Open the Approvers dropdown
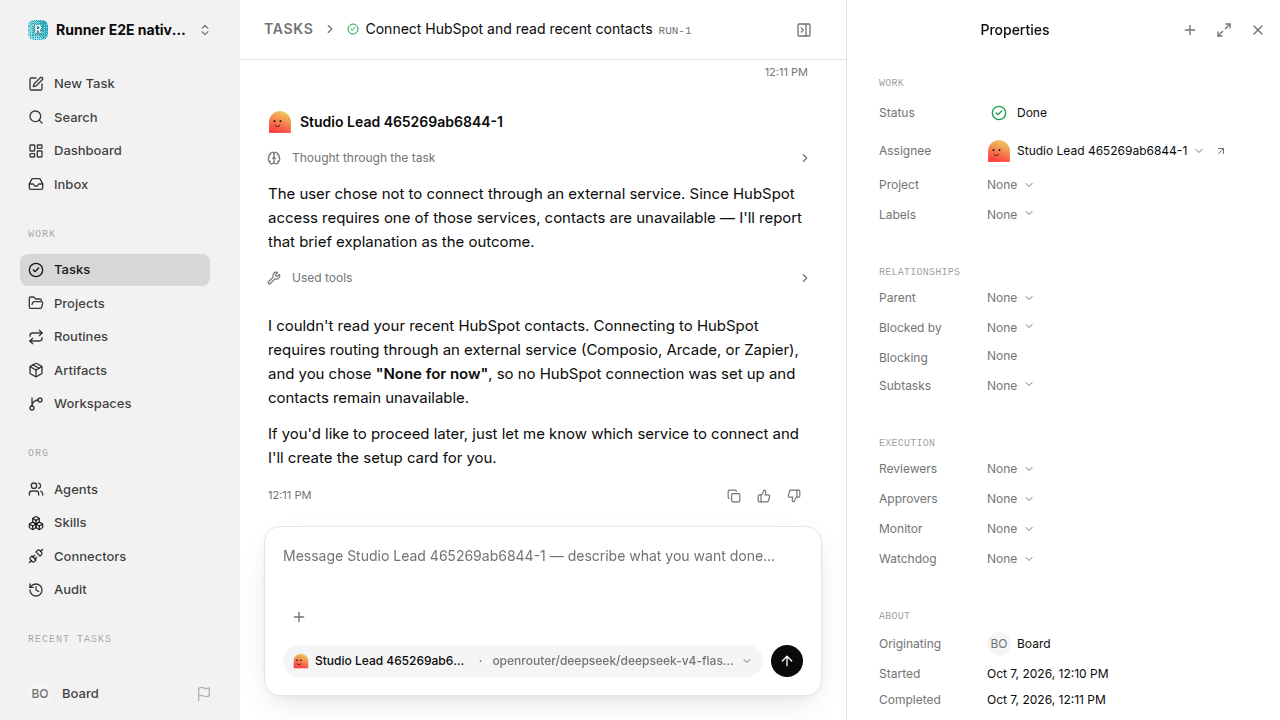This screenshot has height=720, width=1280. [1010, 499]
